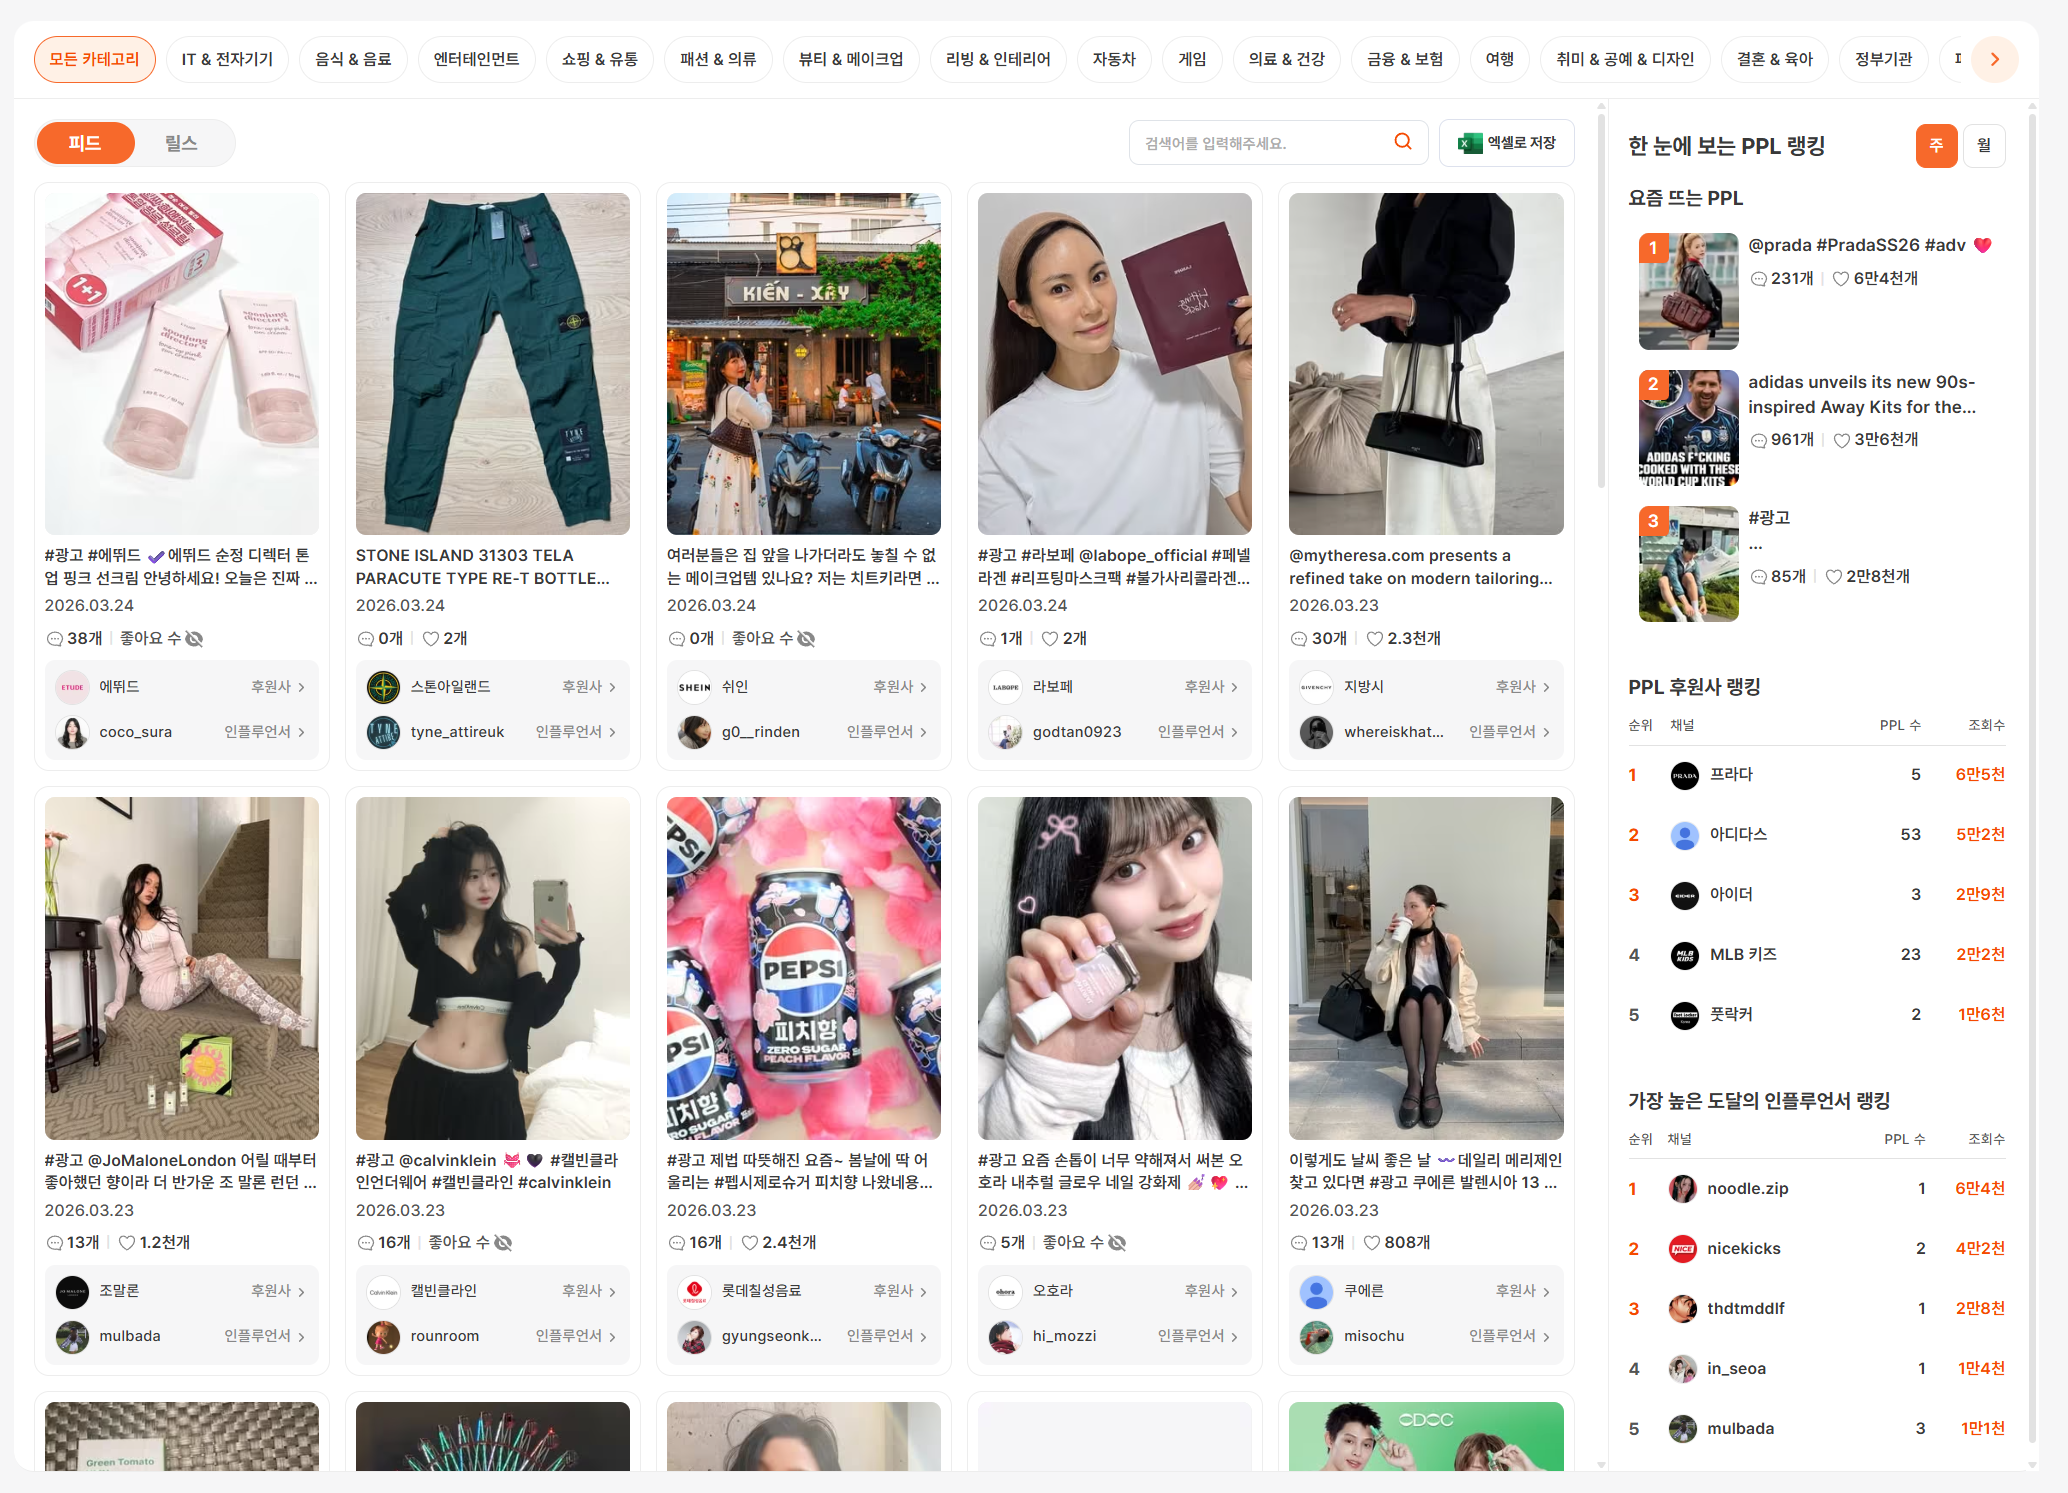Image resolution: width=2068 pixels, height=1493 pixels.
Task: Select IT & 전자기기 category tab
Action: coord(227,59)
